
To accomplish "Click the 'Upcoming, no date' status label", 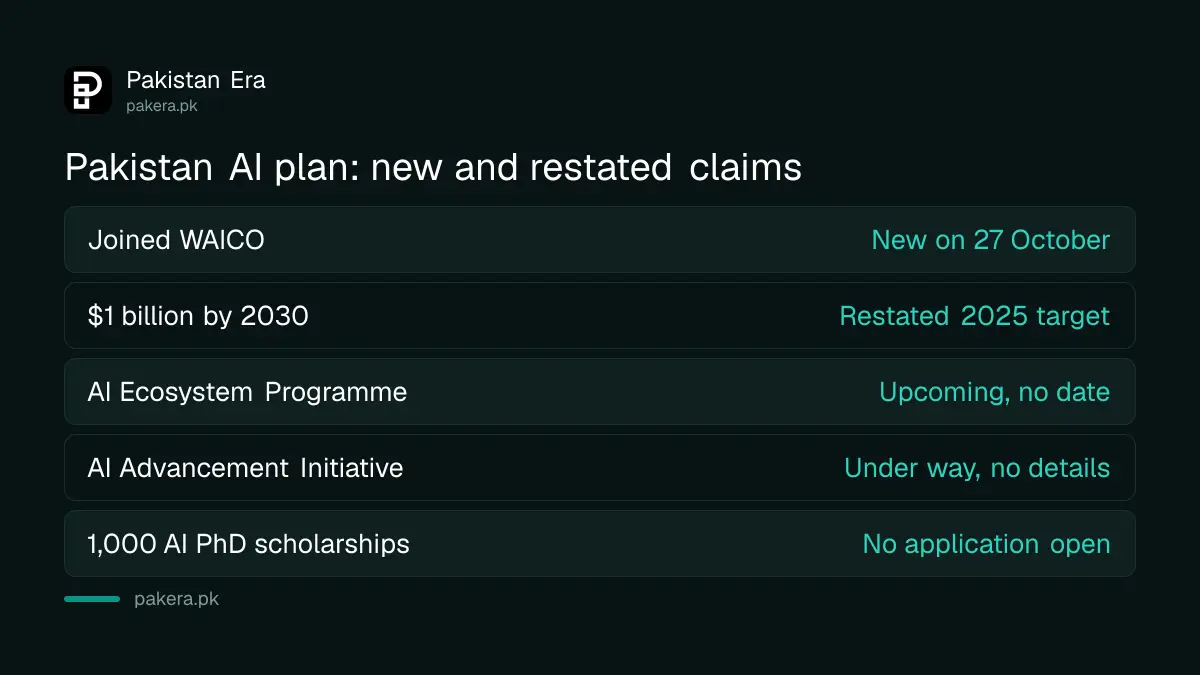I will click(994, 392).
